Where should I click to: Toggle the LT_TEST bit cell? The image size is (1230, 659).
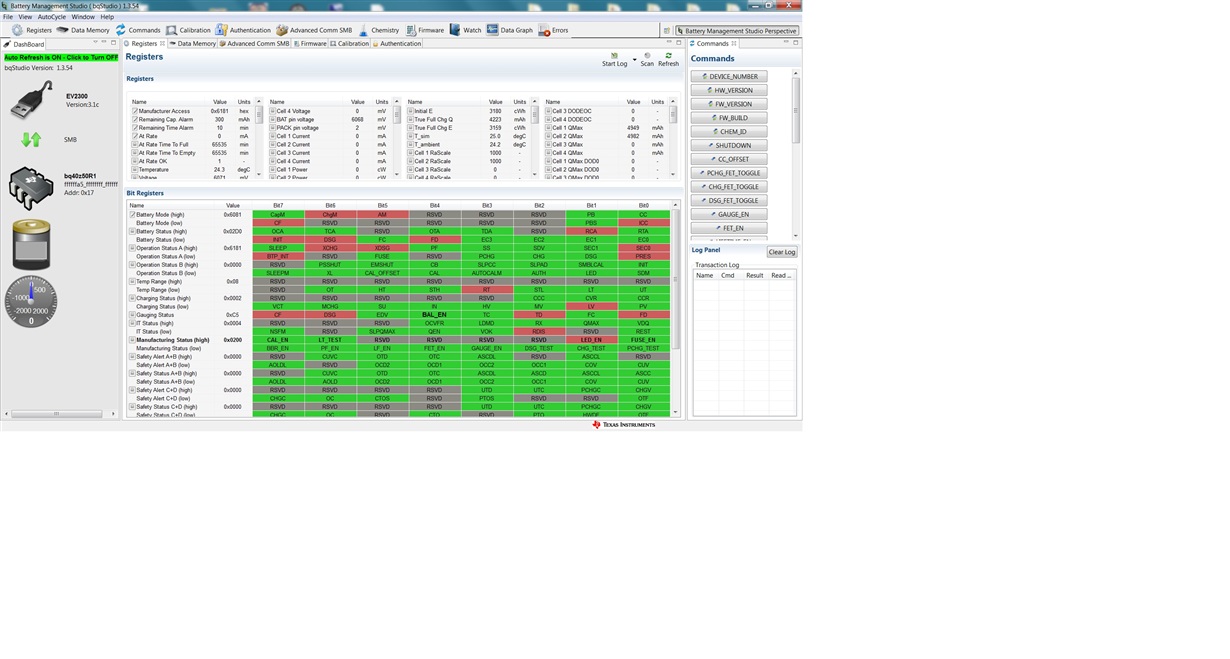click(x=330, y=340)
